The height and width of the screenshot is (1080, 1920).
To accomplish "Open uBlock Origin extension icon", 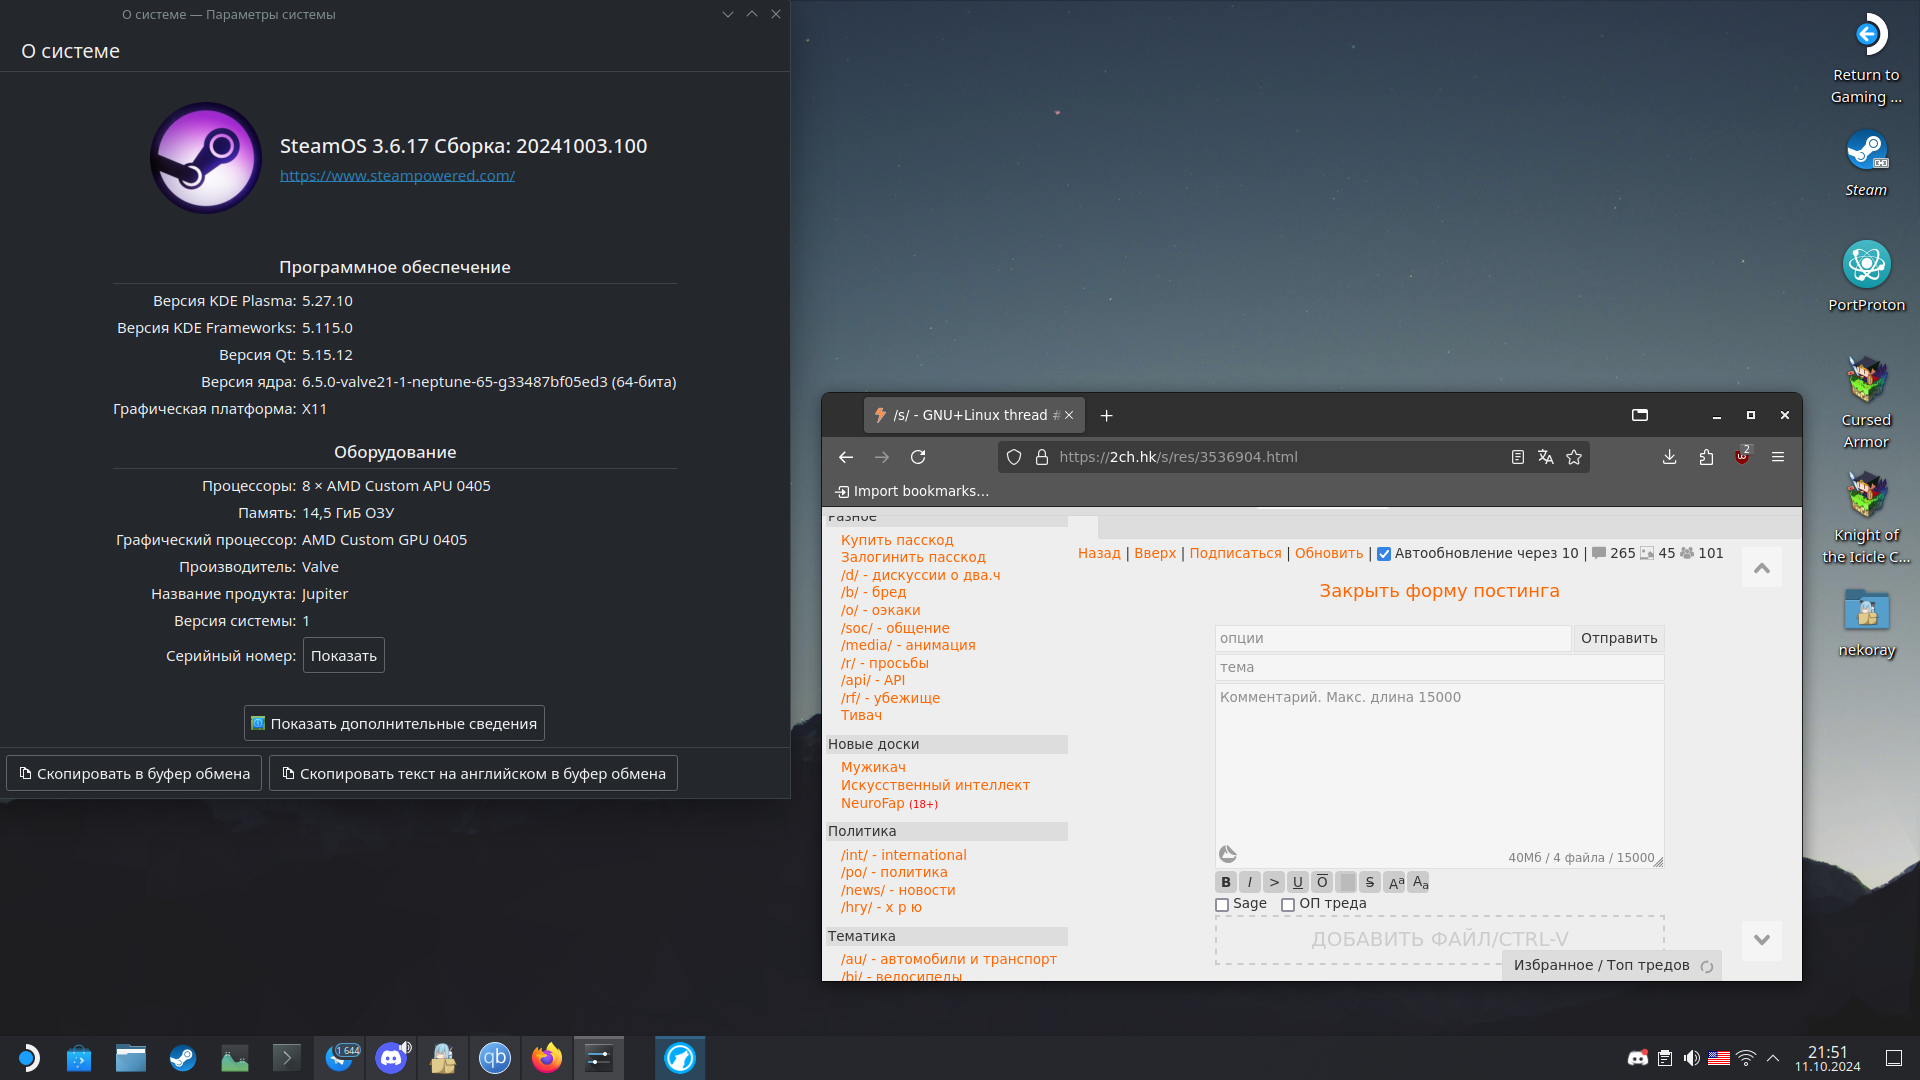I will point(1742,456).
